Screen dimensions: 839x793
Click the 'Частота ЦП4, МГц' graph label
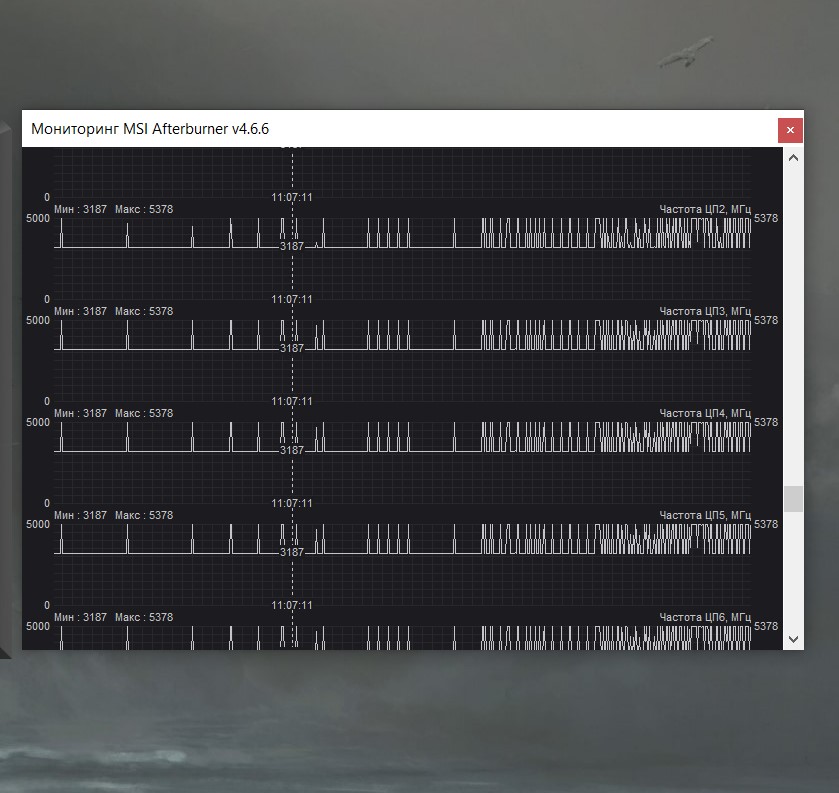coord(705,413)
